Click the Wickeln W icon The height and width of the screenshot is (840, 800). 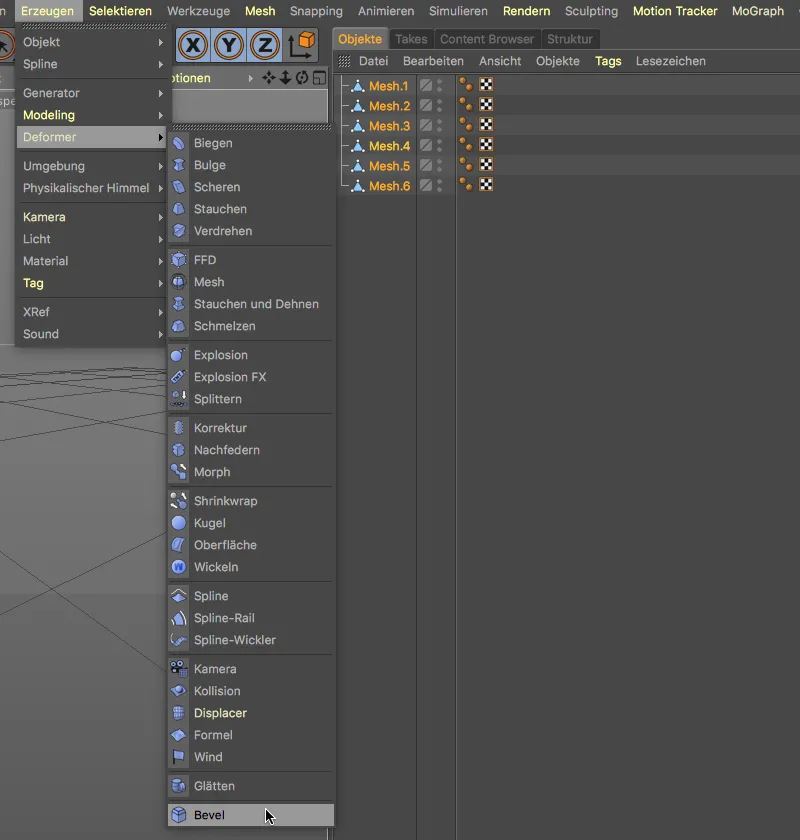coord(178,566)
